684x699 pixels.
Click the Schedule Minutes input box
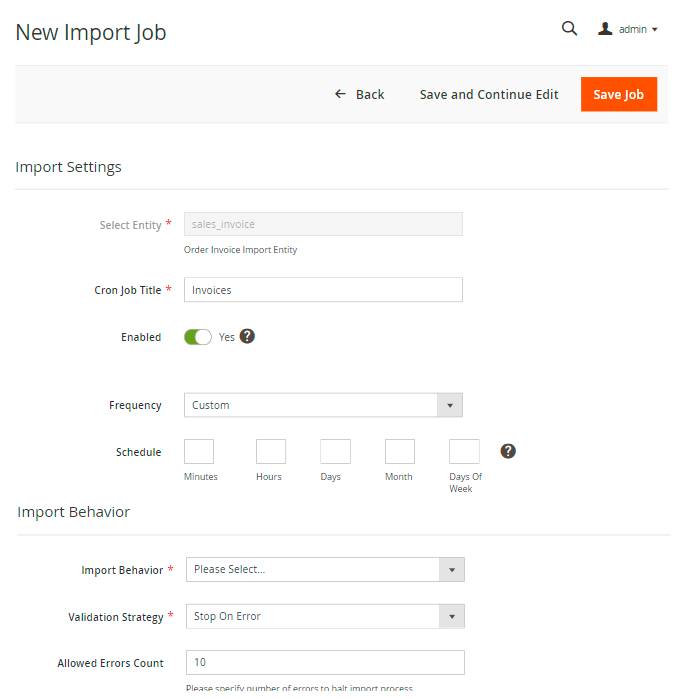click(x=199, y=451)
